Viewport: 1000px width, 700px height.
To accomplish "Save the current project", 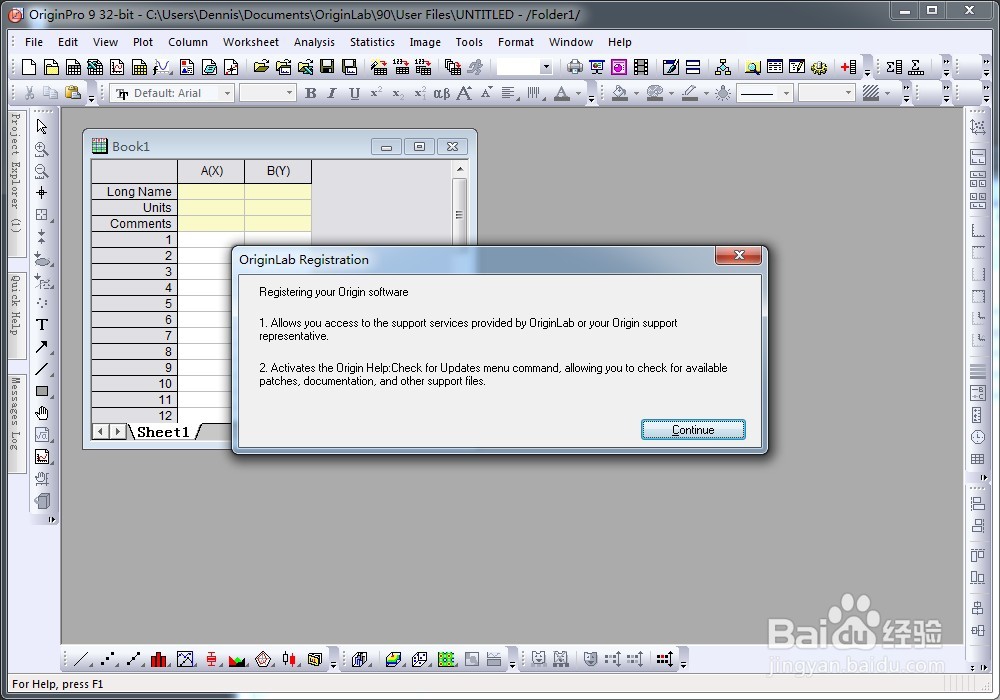I will point(328,68).
